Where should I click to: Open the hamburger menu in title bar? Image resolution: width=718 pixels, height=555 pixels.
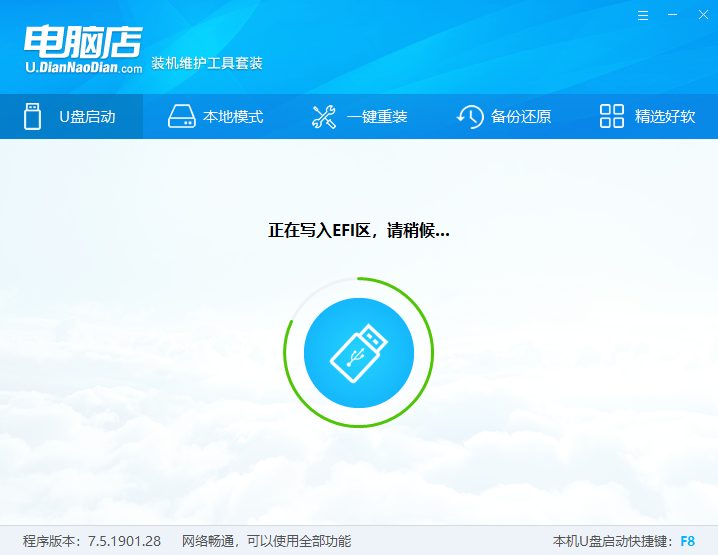coord(643,17)
